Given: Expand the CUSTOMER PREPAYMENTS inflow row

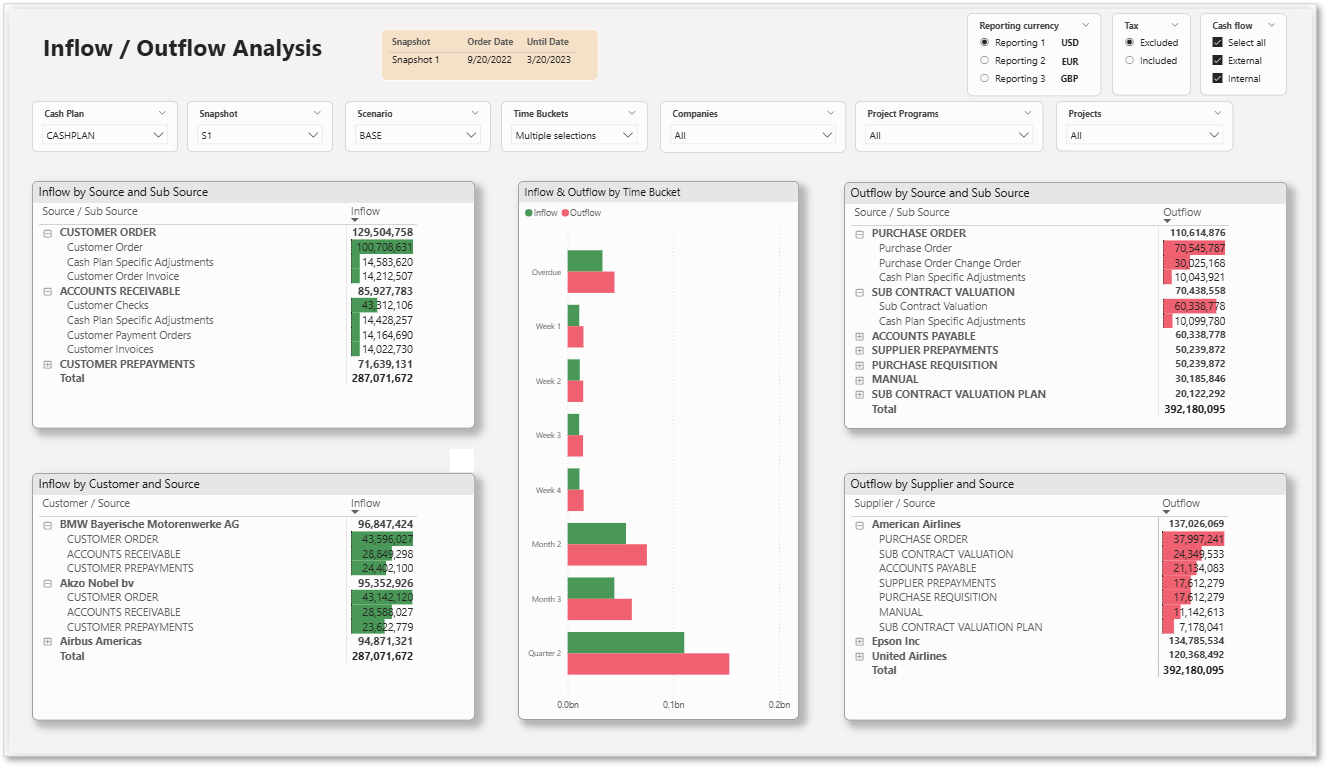Looking at the screenshot, I should [x=47, y=365].
